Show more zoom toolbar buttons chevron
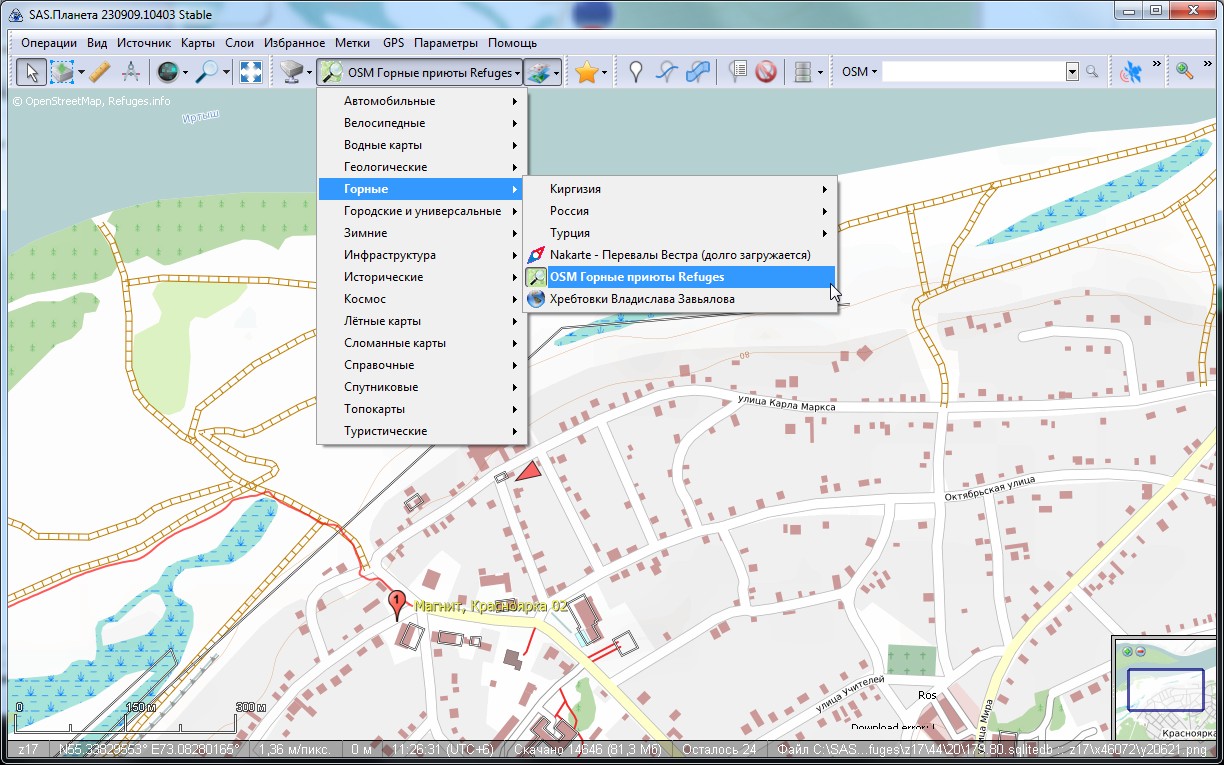1224x765 pixels. (x=1208, y=65)
